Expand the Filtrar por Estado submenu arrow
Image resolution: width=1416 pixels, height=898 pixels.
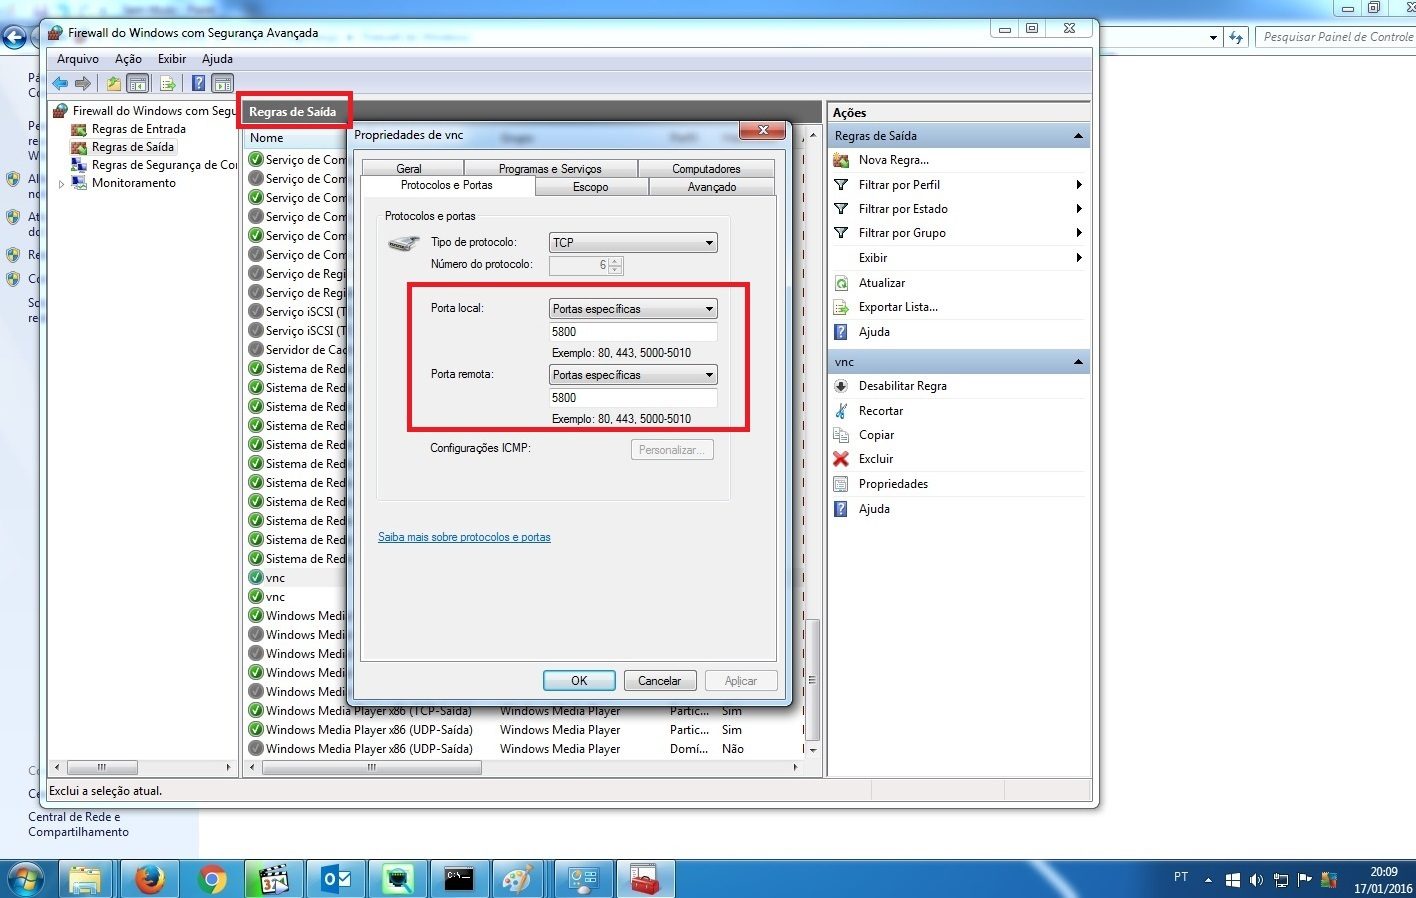(x=1079, y=209)
